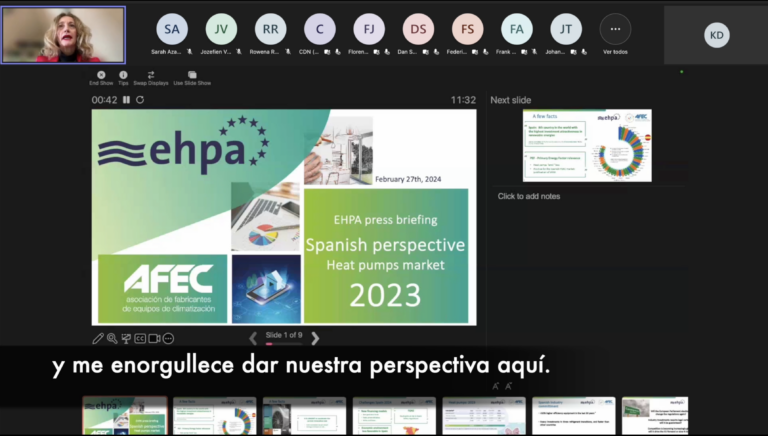Image resolution: width=768 pixels, height=436 pixels.
Task: Go to the previous slide arrow
Action: coord(253,338)
